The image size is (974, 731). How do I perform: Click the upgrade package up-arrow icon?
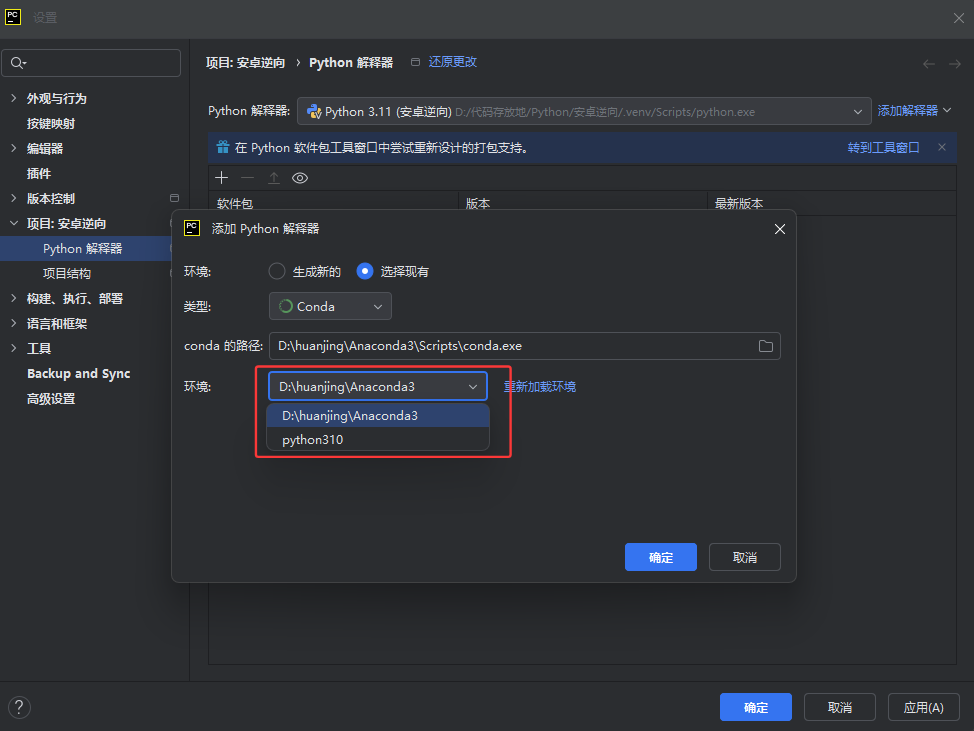coord(273,178)
